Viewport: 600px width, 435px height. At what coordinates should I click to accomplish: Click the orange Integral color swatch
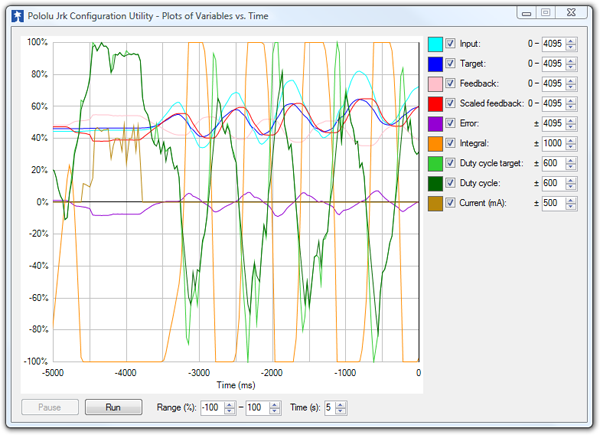(435, 144)
